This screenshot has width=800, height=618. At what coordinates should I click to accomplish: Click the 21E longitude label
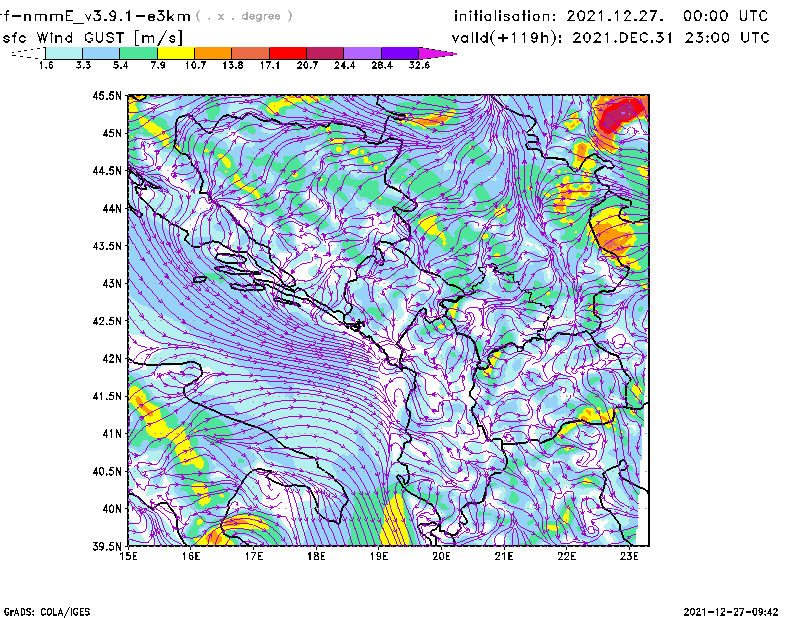coord(504,556)
